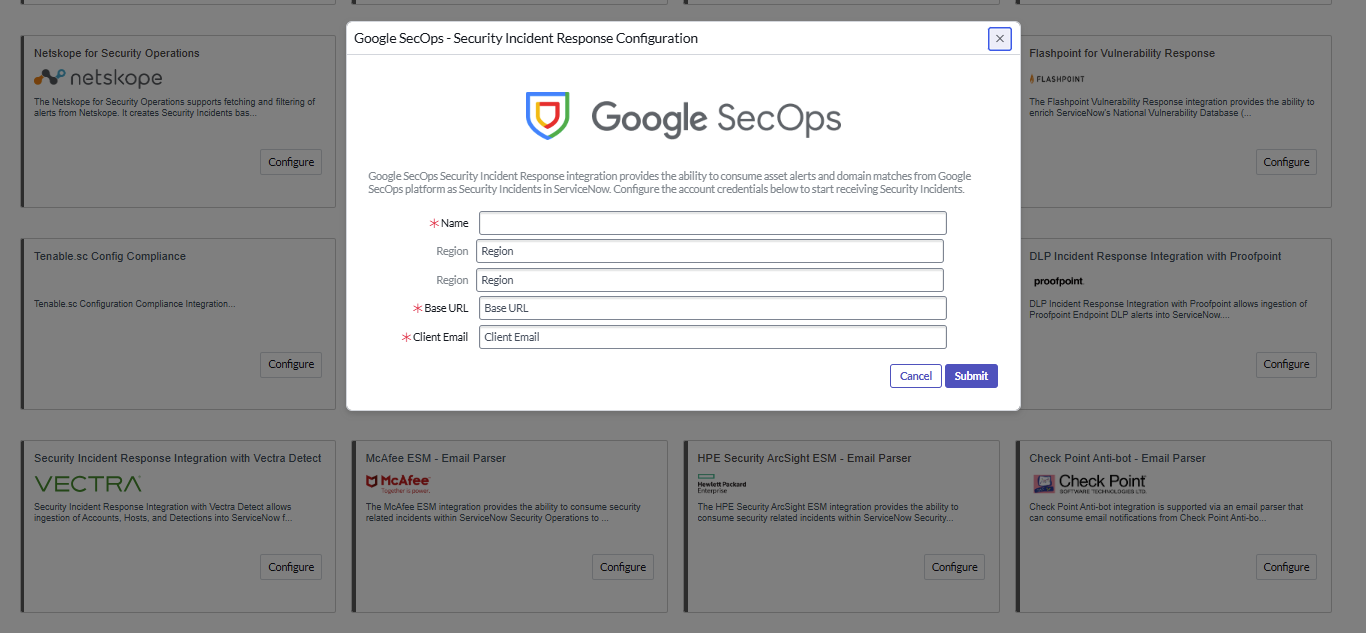
Task: Open the first Region selector
Action: (x=711, y=251)
